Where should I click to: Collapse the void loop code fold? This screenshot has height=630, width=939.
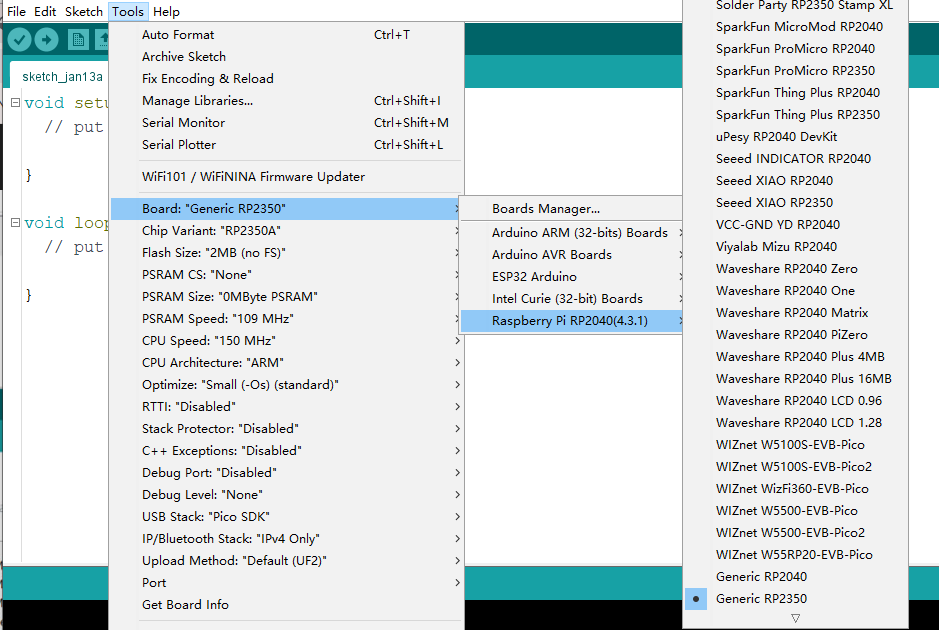(x=16, y=223)
